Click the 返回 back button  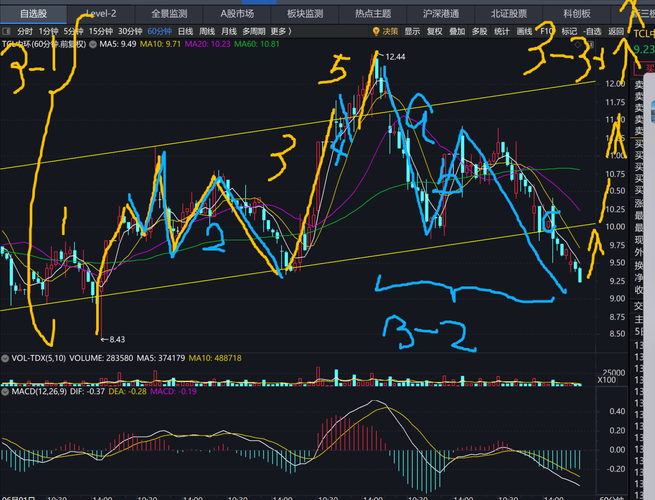pos(616,31)
